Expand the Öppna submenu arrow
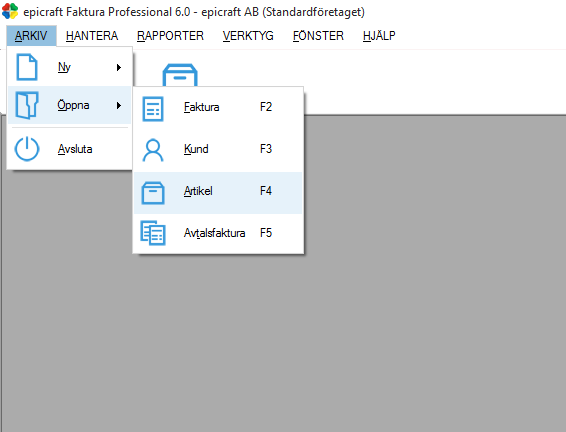Image resolution: width=566 pixels, height=432 pixels. point(119,105)
